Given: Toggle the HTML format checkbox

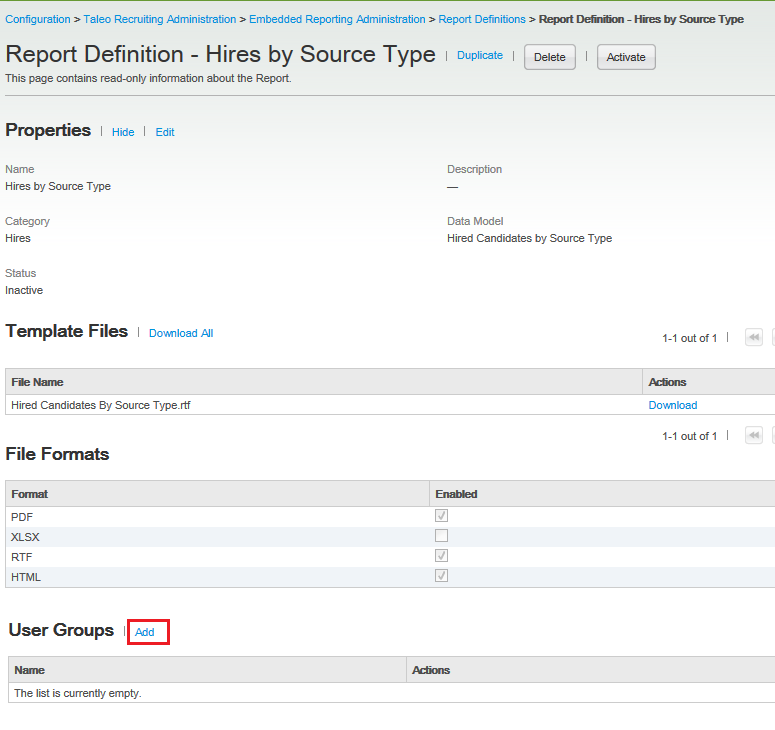Looking at the screenshot, I should (441, 576).
